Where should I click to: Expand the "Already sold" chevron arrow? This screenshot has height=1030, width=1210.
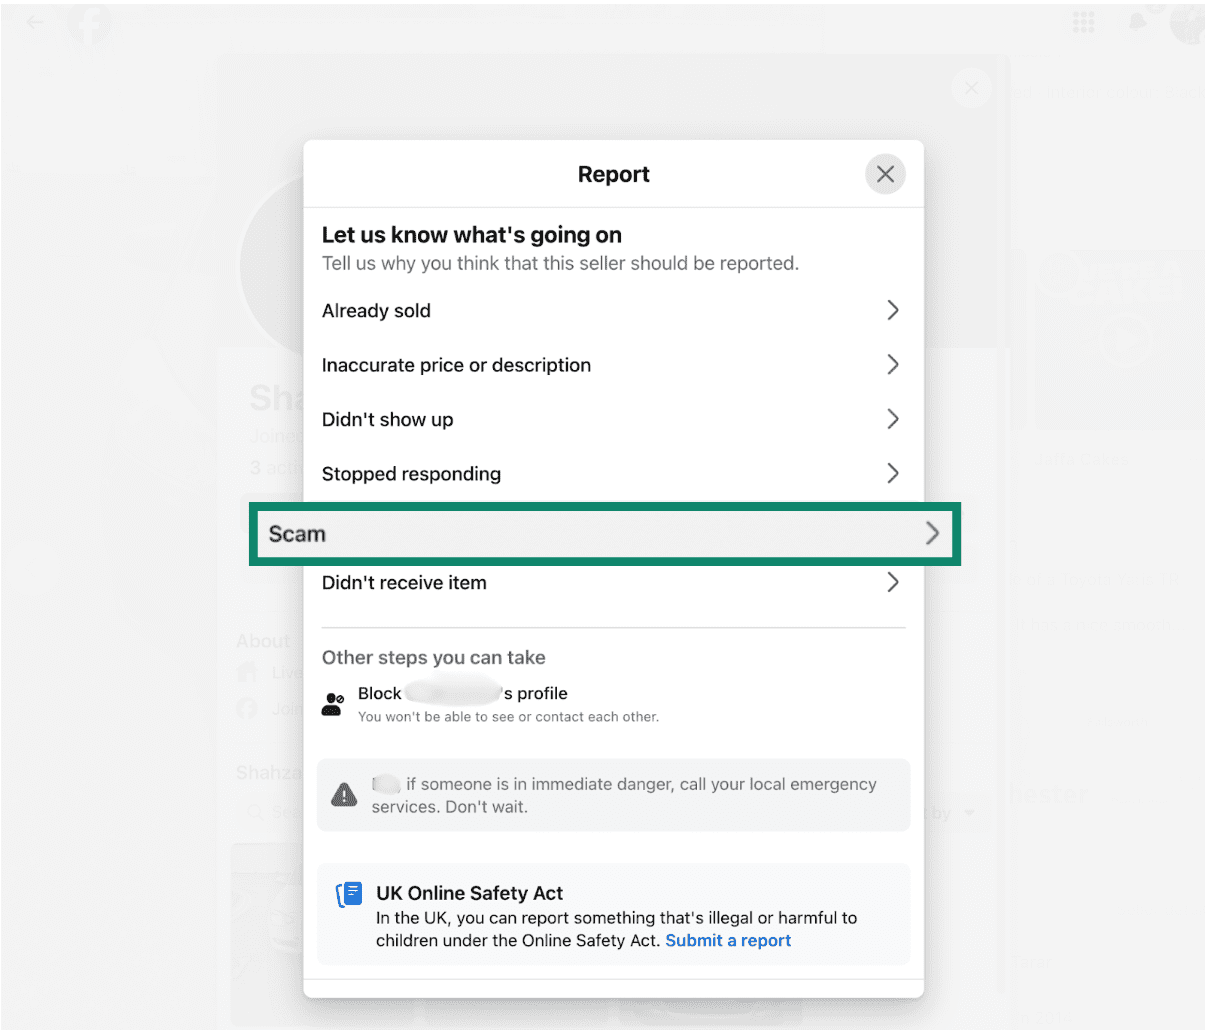[x=893, y=311]
